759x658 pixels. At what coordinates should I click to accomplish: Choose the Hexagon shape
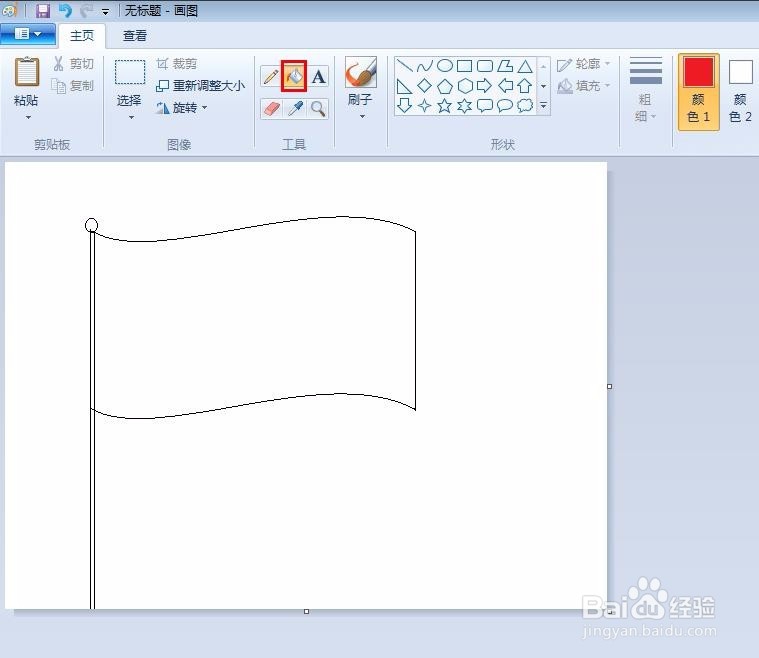(x=465, y=86)
